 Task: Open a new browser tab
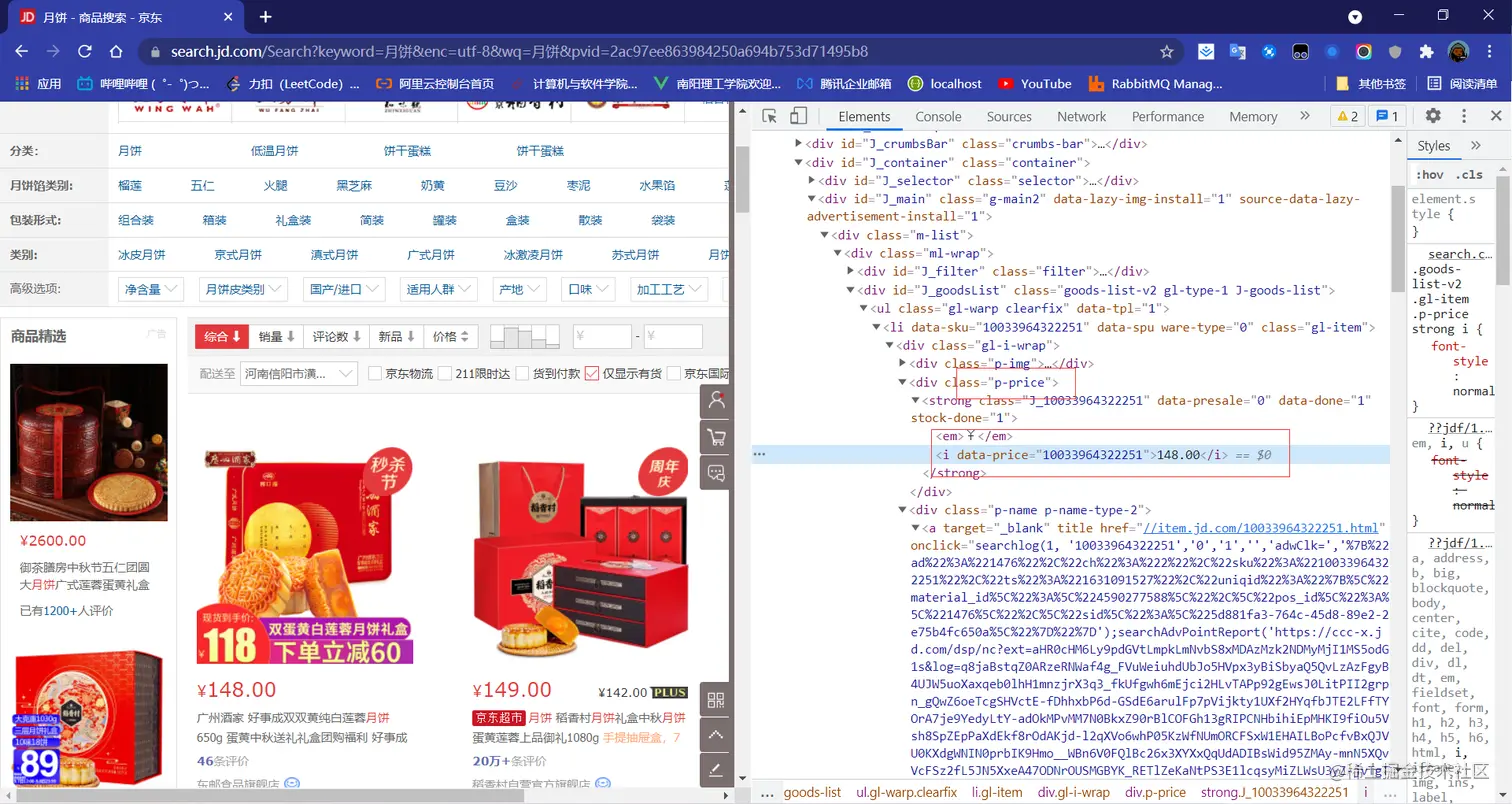click(265, 16)
